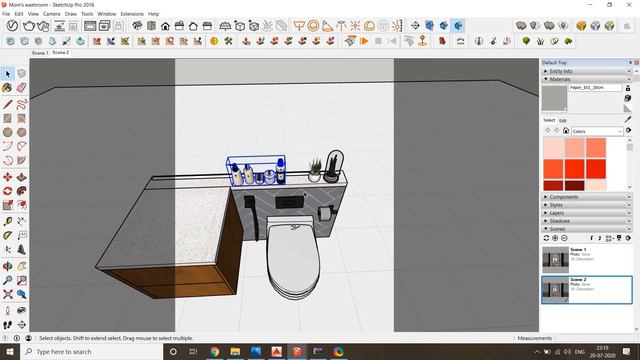Select the Move tool
Viewport: 640px width, 360px height.
click(7, 177)
